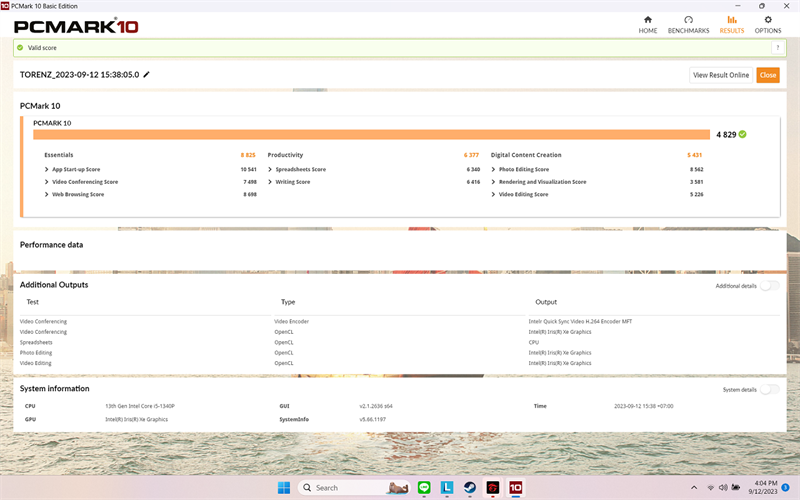Click the Windows Start button
This screenshot has width=800, height=500.
(283, 488)
